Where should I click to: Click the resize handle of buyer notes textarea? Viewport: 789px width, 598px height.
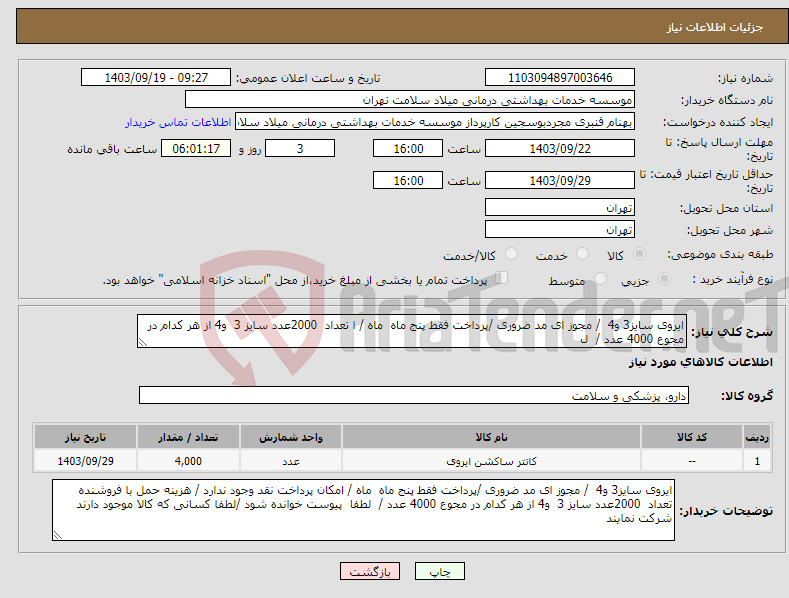(58, 535)
